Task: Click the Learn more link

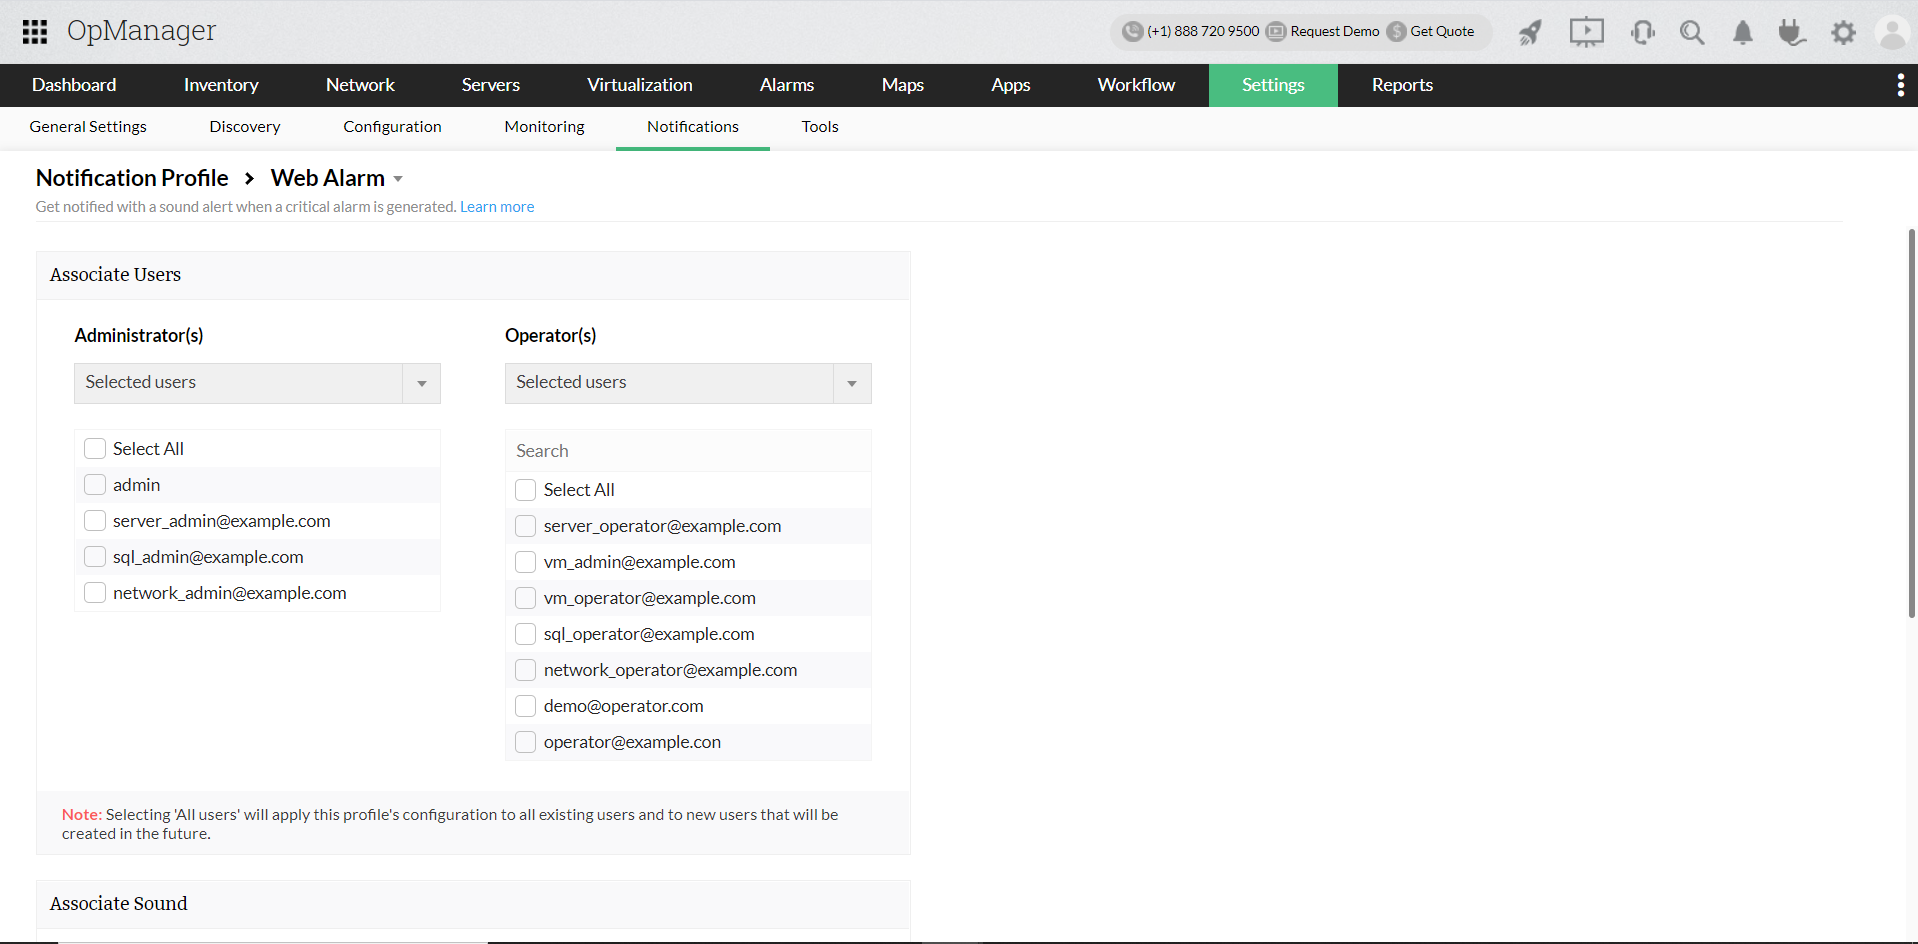Action: click(496, 206)
